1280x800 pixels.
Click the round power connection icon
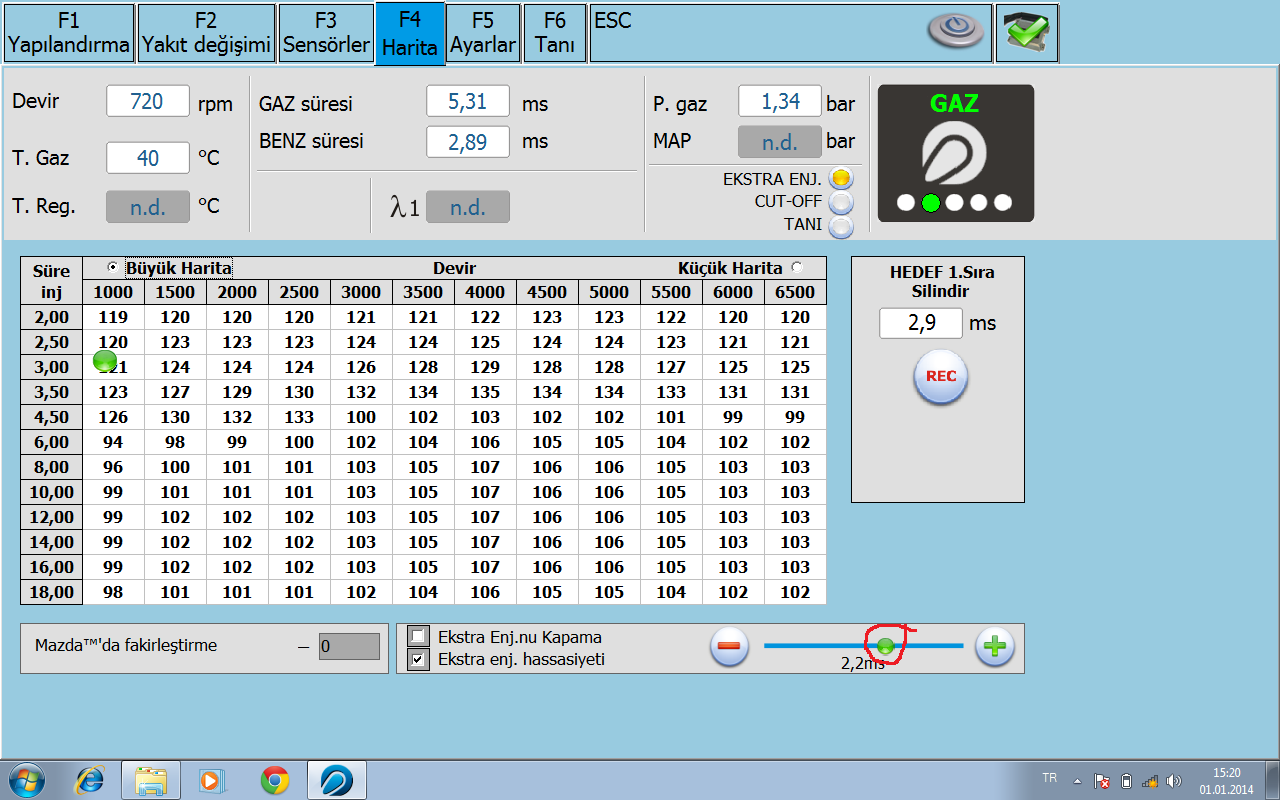[x=957, y=32]
